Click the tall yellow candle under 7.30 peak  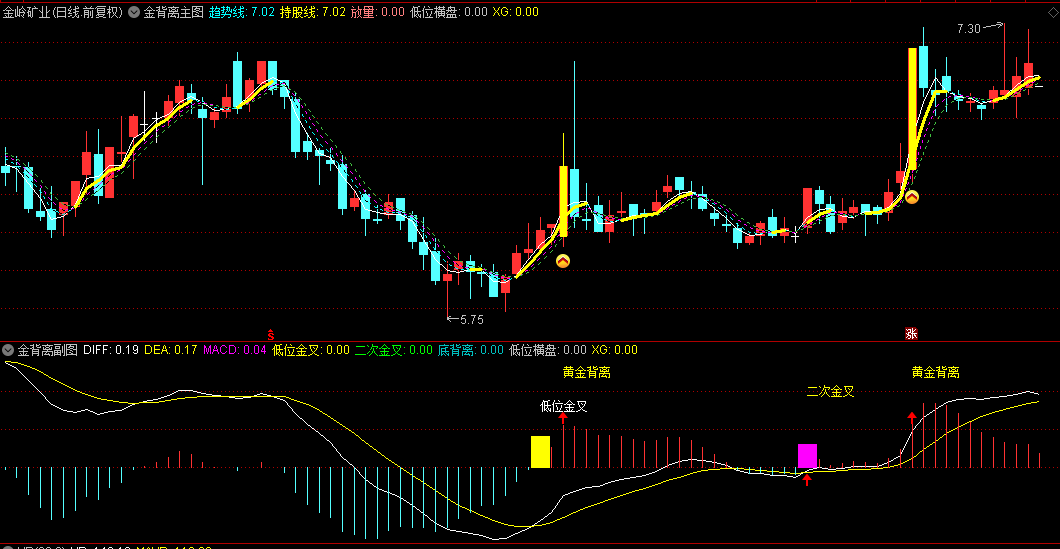point(912,109)
